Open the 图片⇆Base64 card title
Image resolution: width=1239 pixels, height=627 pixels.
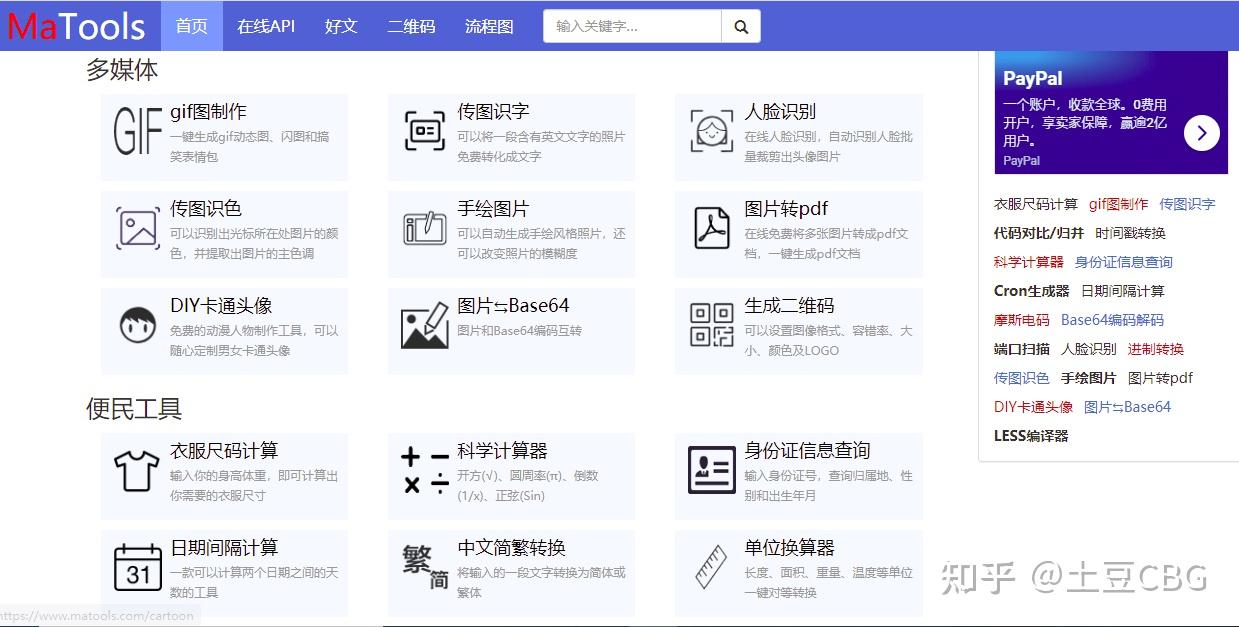(514, 306)
